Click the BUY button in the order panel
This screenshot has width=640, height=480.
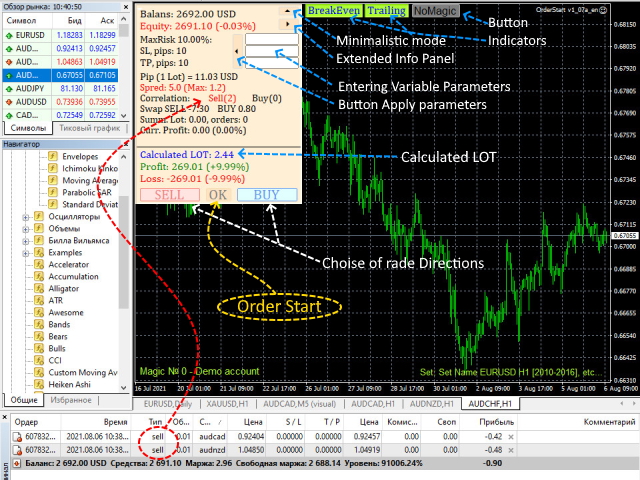pos(267,195)
